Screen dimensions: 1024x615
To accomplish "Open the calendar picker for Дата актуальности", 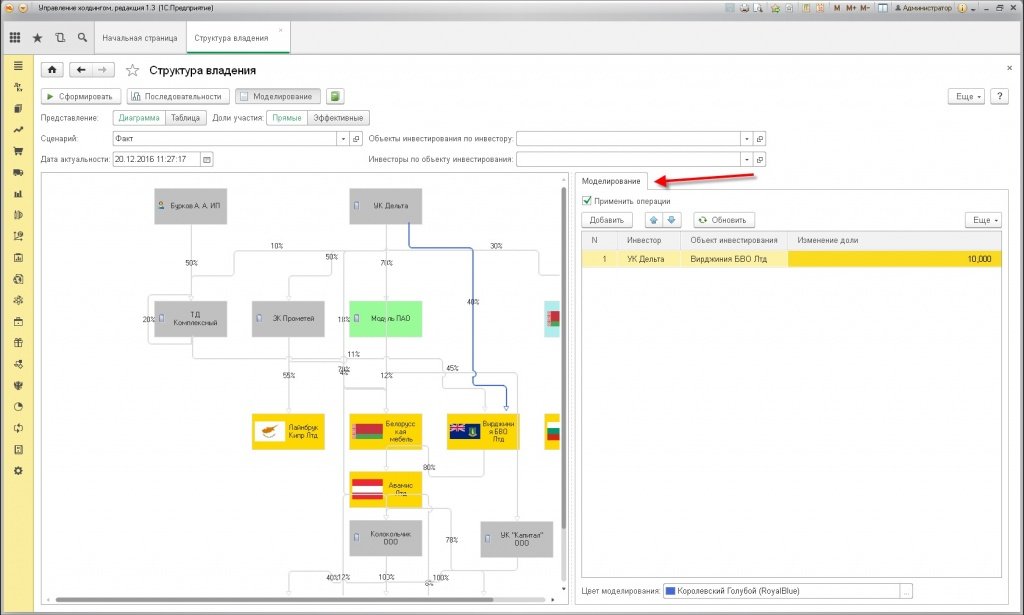I will [x=207, y=159].
